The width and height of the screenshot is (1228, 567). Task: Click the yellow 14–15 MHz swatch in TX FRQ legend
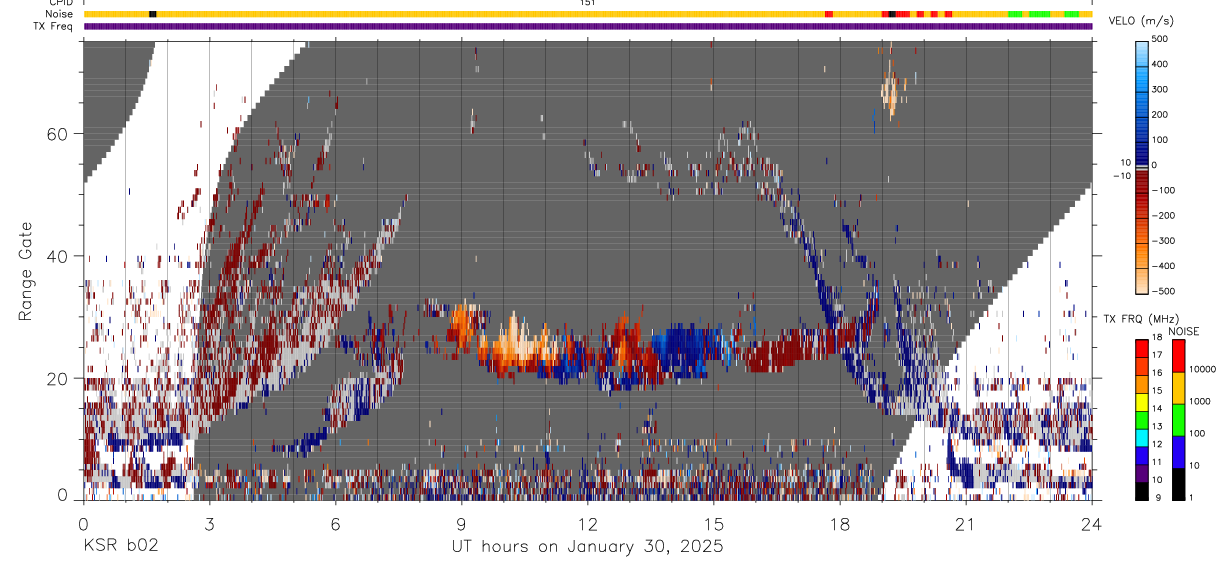click(x=1142, y=401)
